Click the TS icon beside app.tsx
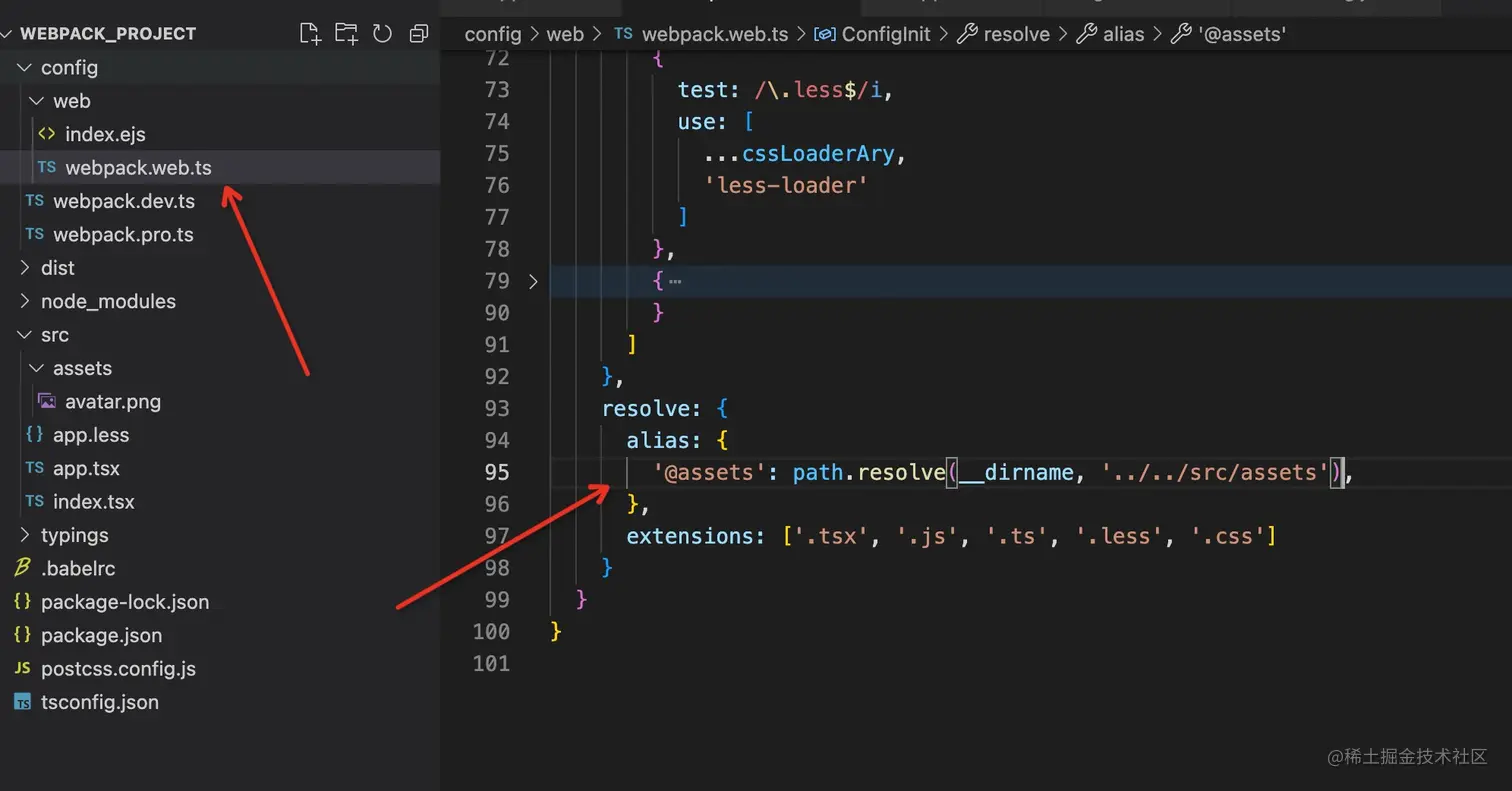The image size is (1512, 791). pos(34,468)
